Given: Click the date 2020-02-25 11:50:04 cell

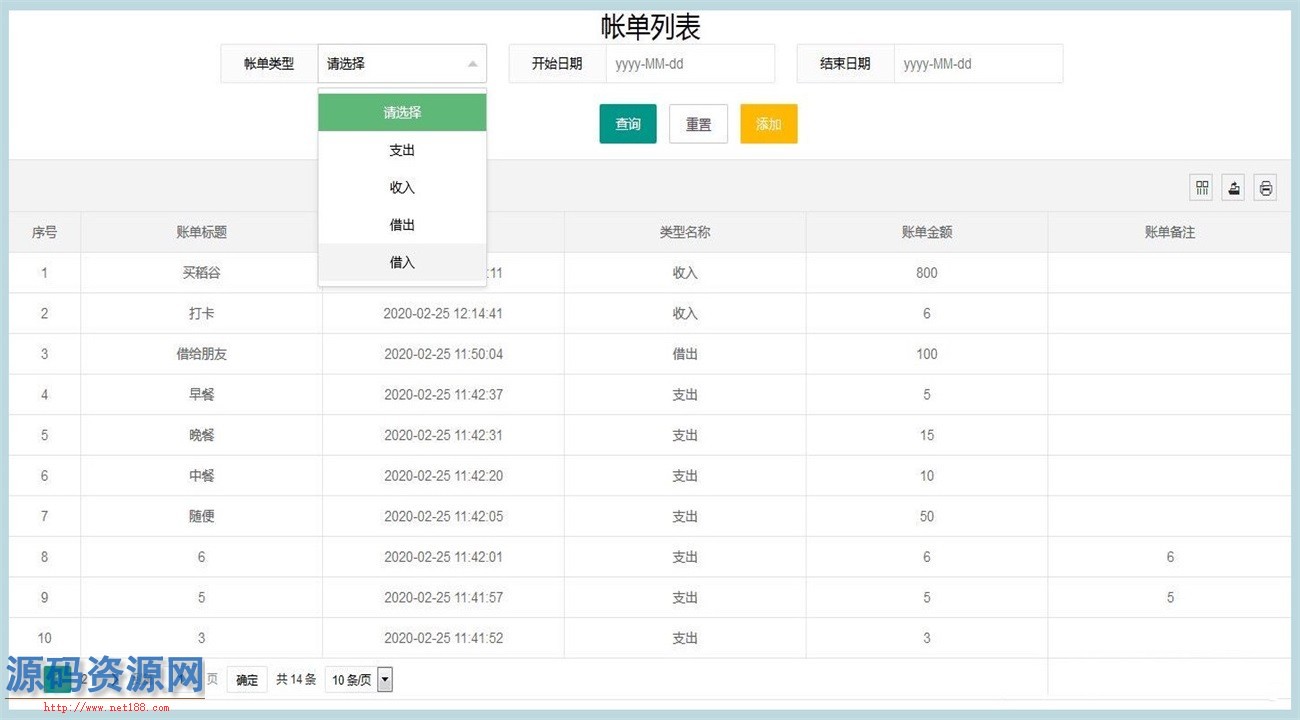Looking at the screenshot, I should [x=443, y=354].
